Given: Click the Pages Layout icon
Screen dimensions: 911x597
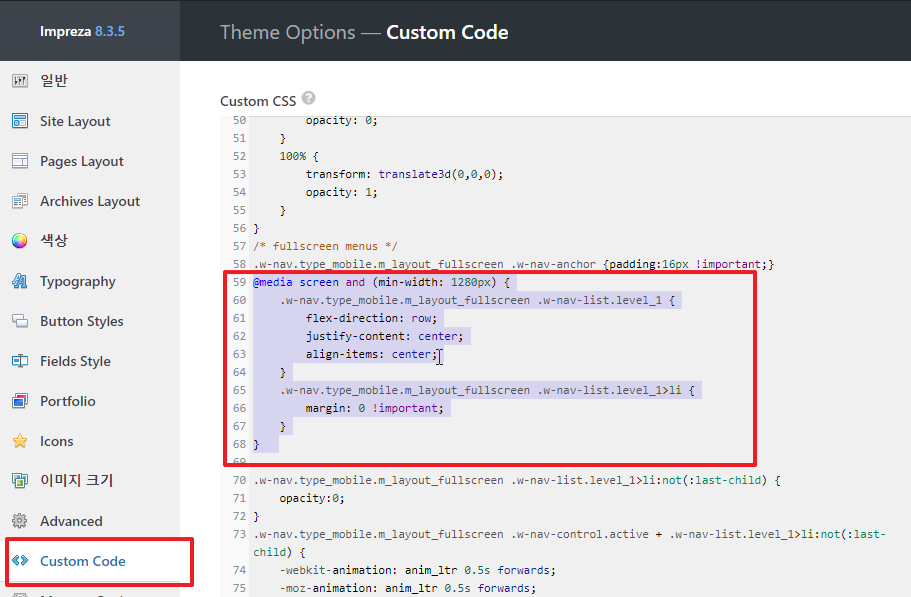Looking at the screenshot, I should coord(20,161).
